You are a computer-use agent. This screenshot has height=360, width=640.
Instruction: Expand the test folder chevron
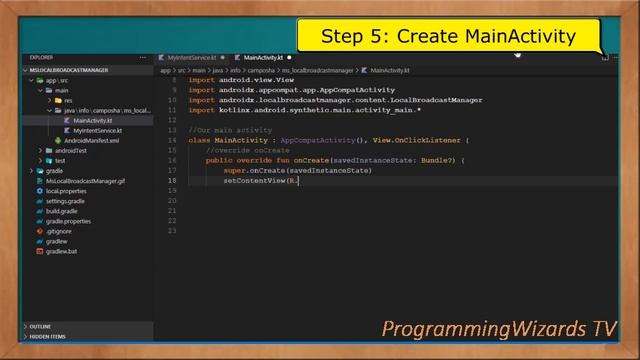[40, 161]
